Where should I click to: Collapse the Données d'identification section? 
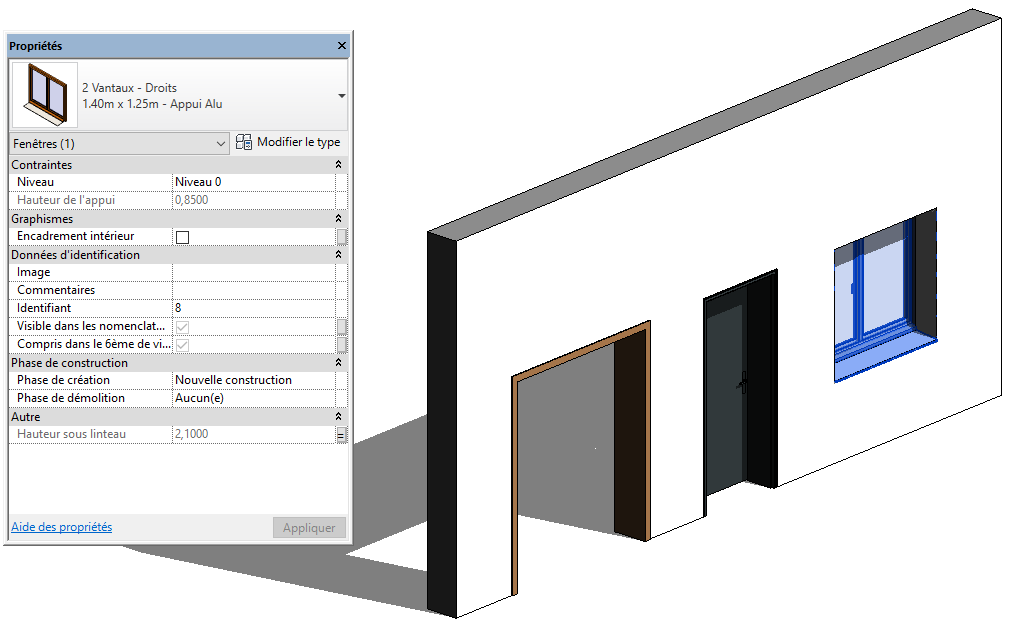(x=338, y=255)
